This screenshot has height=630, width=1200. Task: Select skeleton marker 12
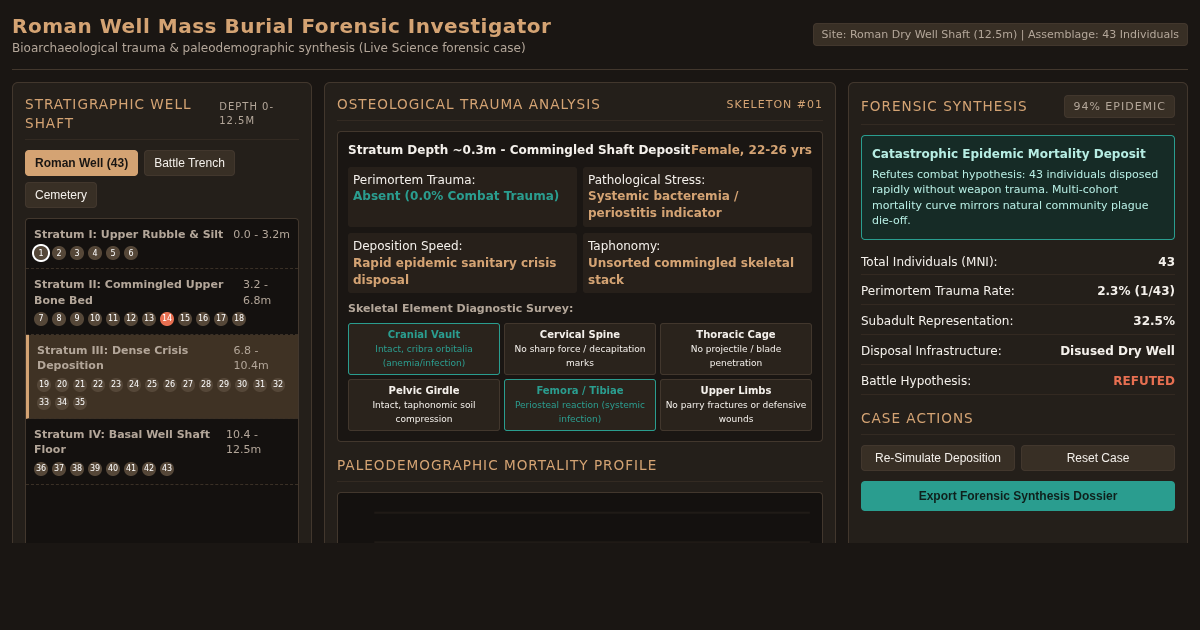click(131, 319)
